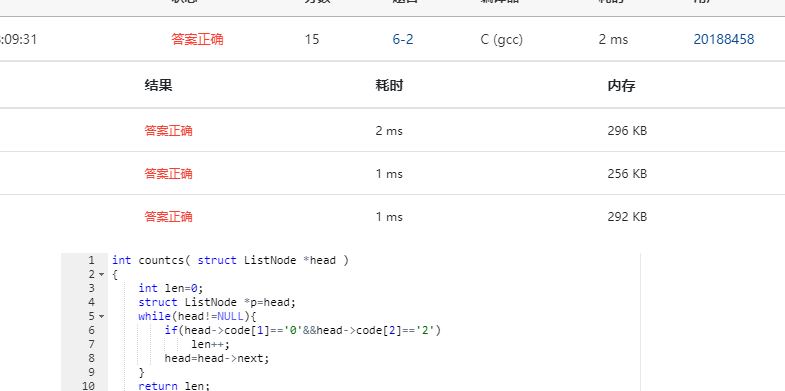Click the 292 KB memory value

(x=627, y=217)
